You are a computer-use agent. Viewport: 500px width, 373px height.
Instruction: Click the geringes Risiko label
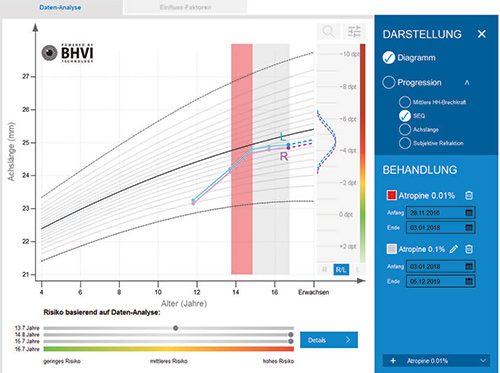point(62,361)
